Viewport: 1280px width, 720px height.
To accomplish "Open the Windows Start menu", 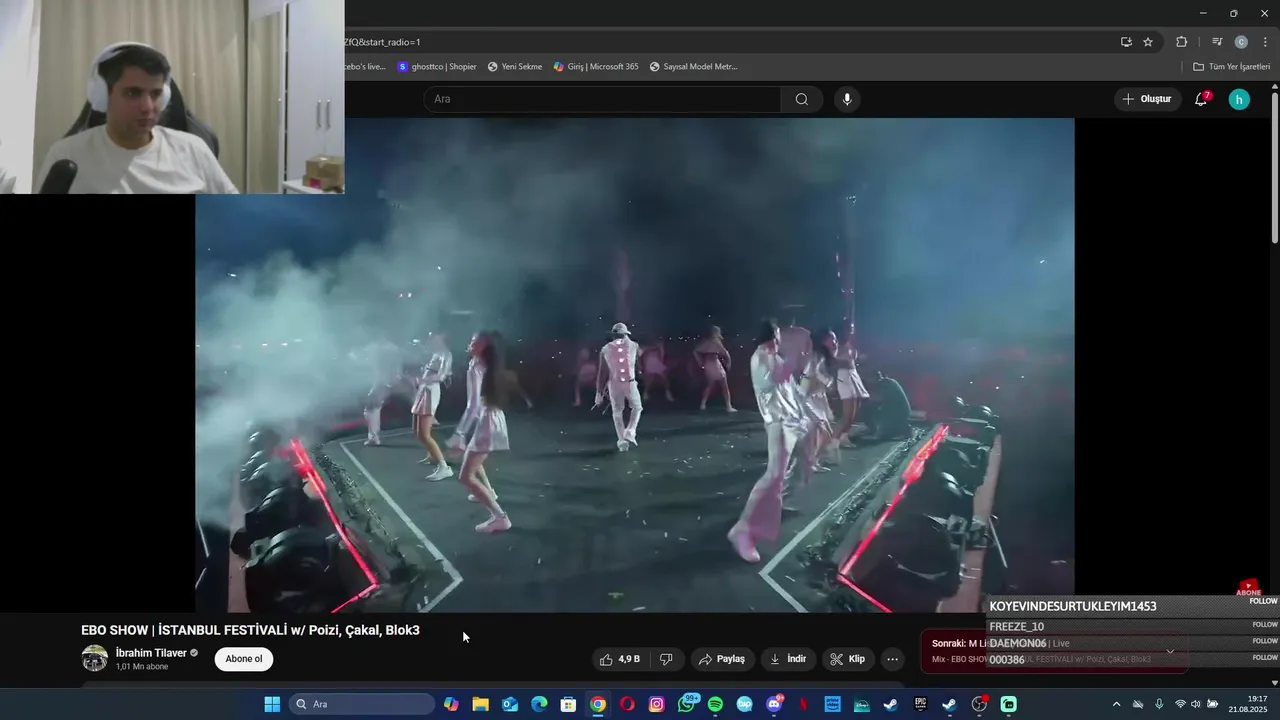I will (x=272, y=704).
